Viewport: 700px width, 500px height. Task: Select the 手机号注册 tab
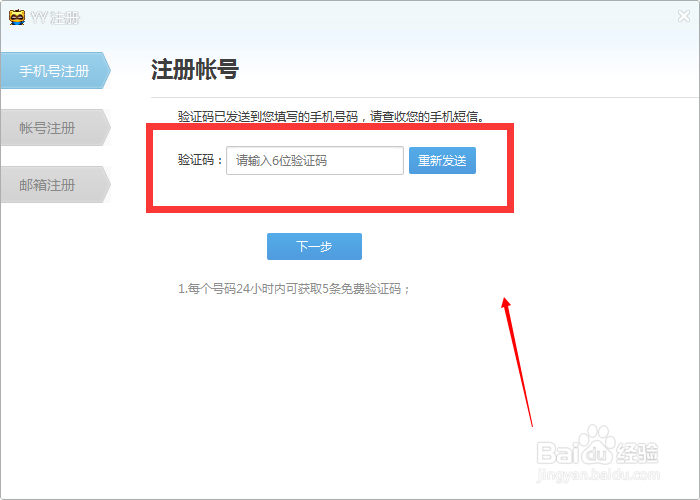pos(55,71)
